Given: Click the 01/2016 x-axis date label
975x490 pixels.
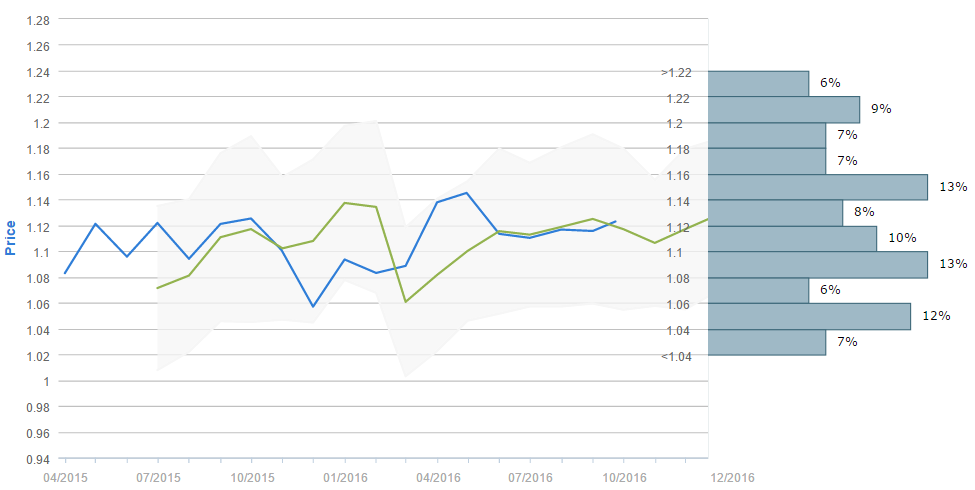Looking at the screenshot, I should 343,478.
